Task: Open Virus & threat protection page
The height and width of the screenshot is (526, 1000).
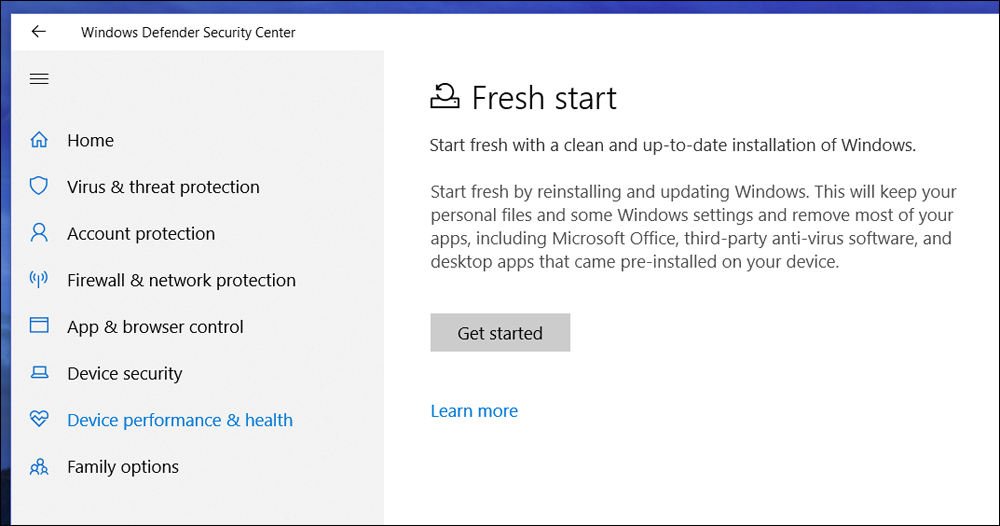Action: [x=163, y=187]
